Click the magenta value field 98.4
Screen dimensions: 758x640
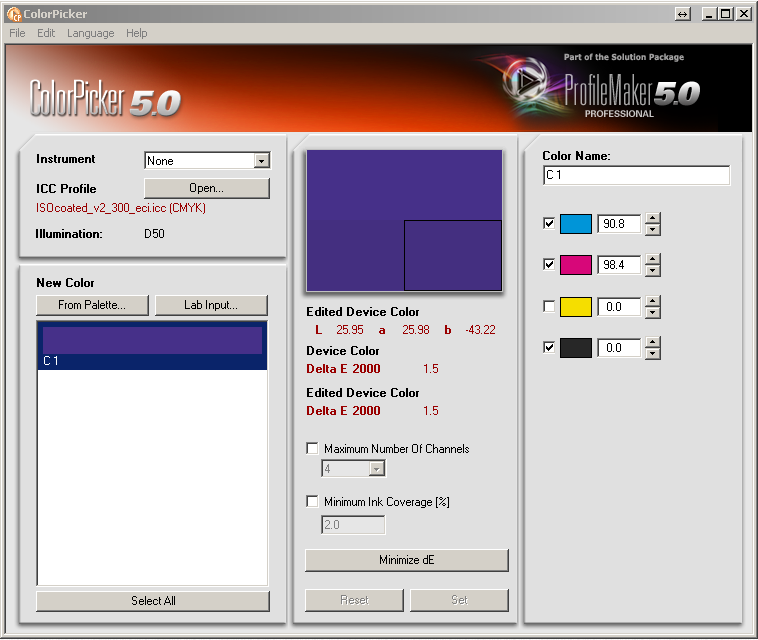click(619, 265)
